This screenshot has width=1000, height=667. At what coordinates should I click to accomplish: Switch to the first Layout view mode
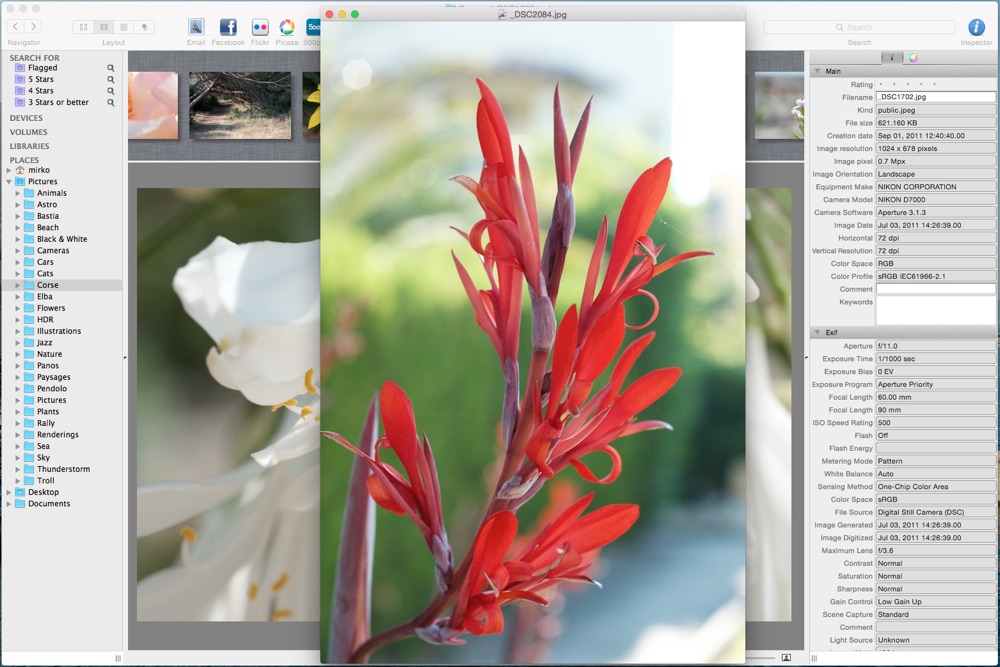tap(83, 27)
